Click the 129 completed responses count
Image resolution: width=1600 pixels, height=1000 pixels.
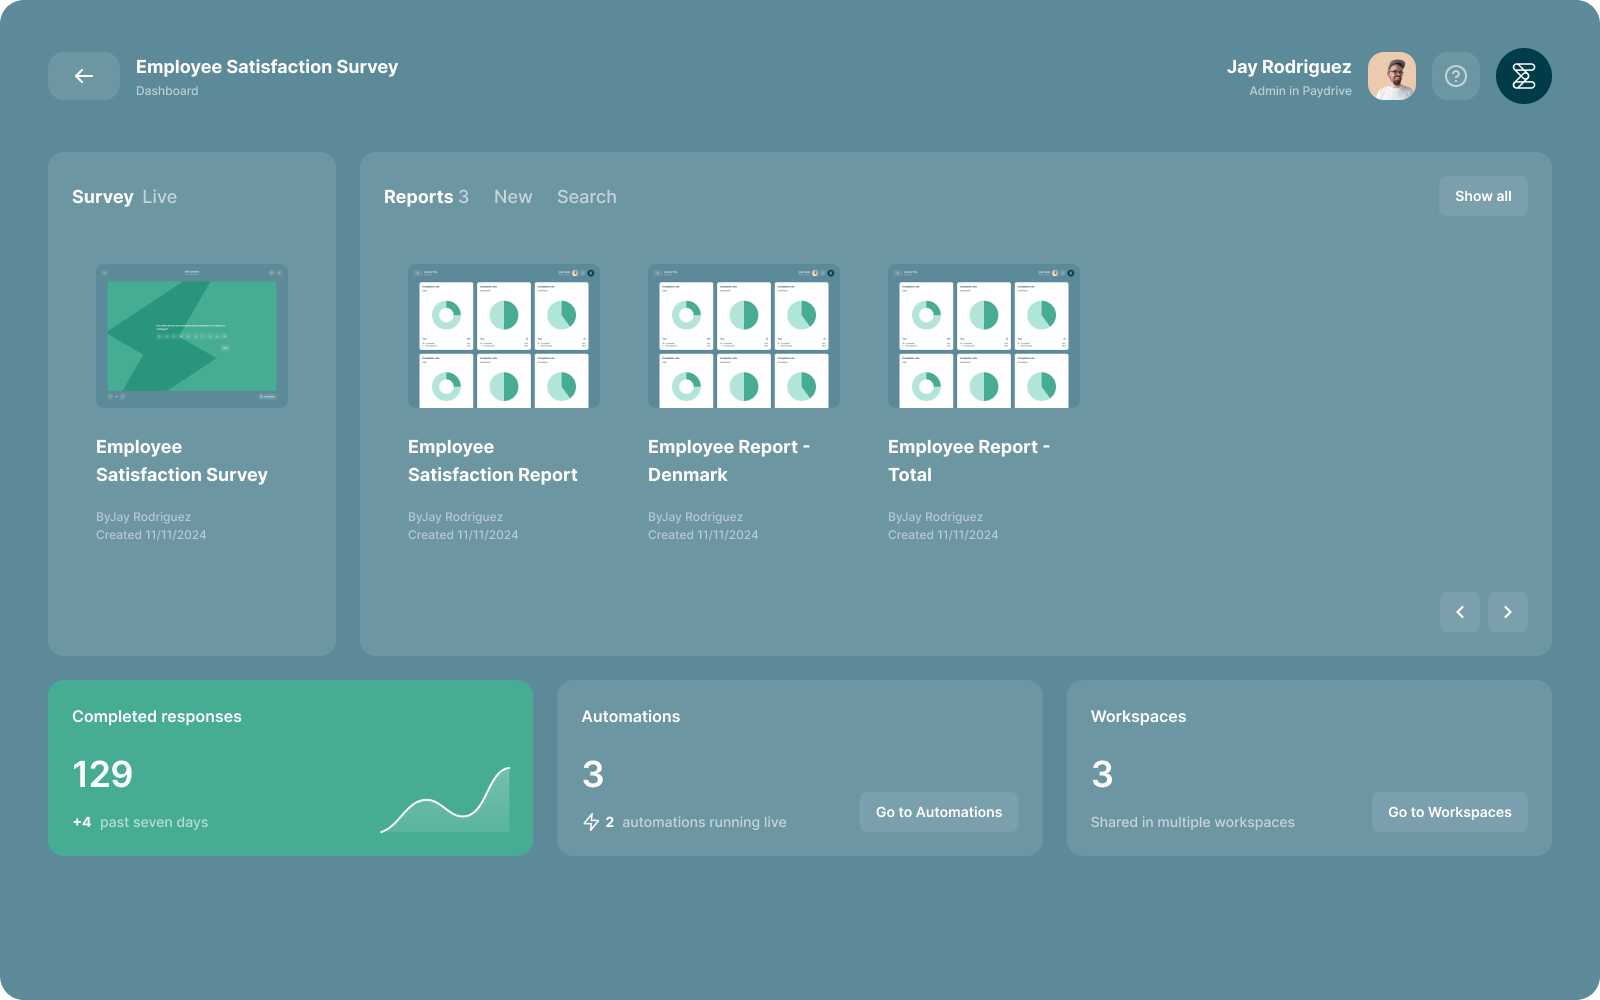click(103, 774)
